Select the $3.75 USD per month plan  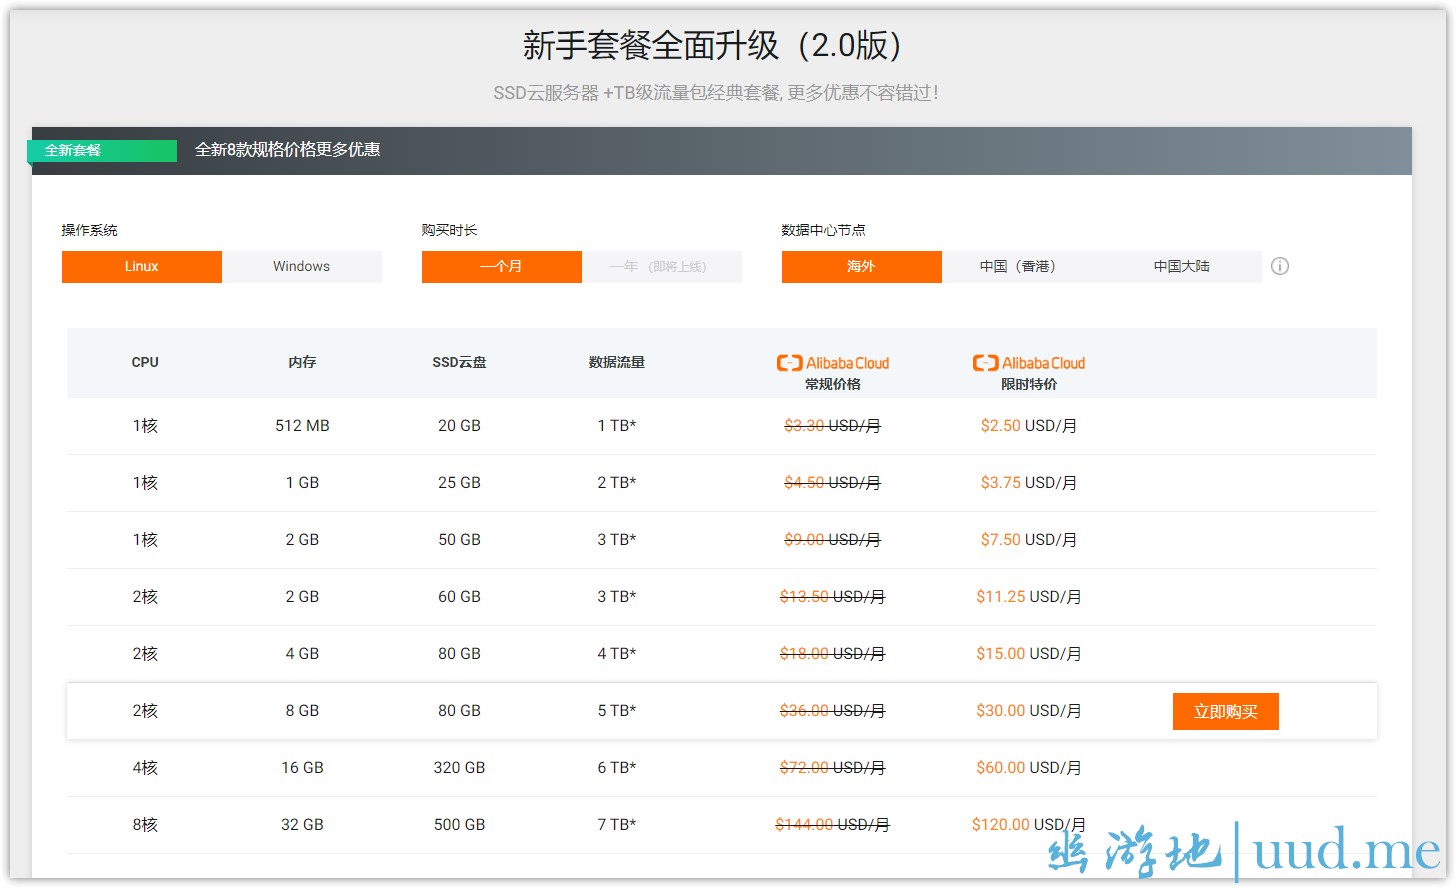(1028, 483)
